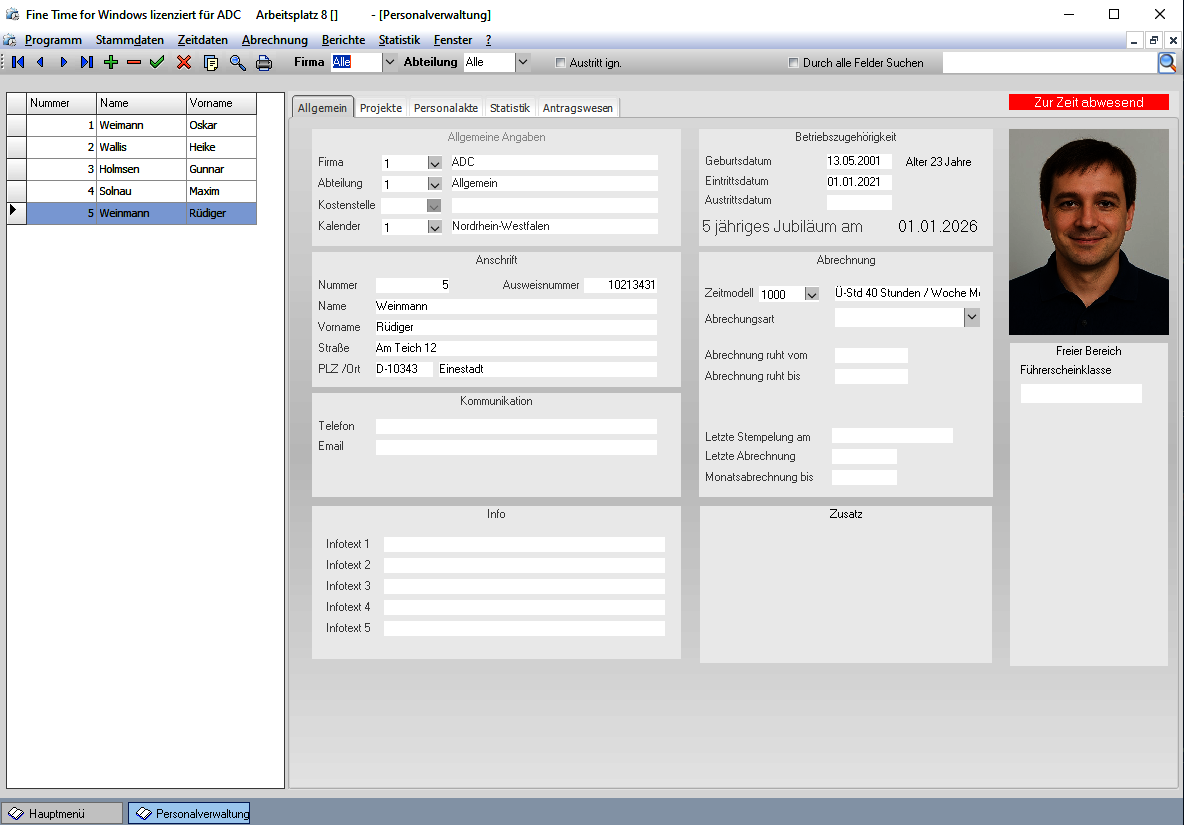Viewport: 1184px width, 825px height.
Task: Enable the 'Austritt ign.' checkbox
Action: tap(561, 63)
